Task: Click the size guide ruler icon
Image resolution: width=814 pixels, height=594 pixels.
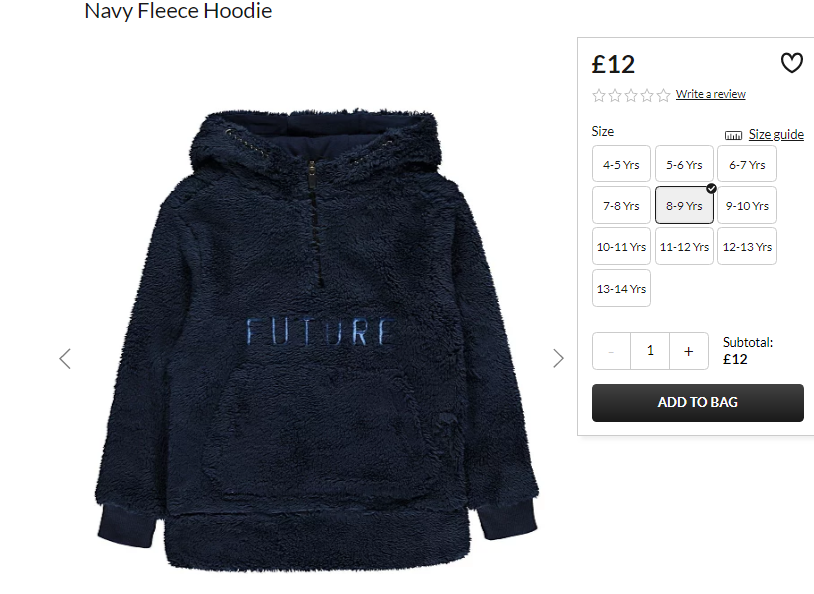Action: coord(733,136)
